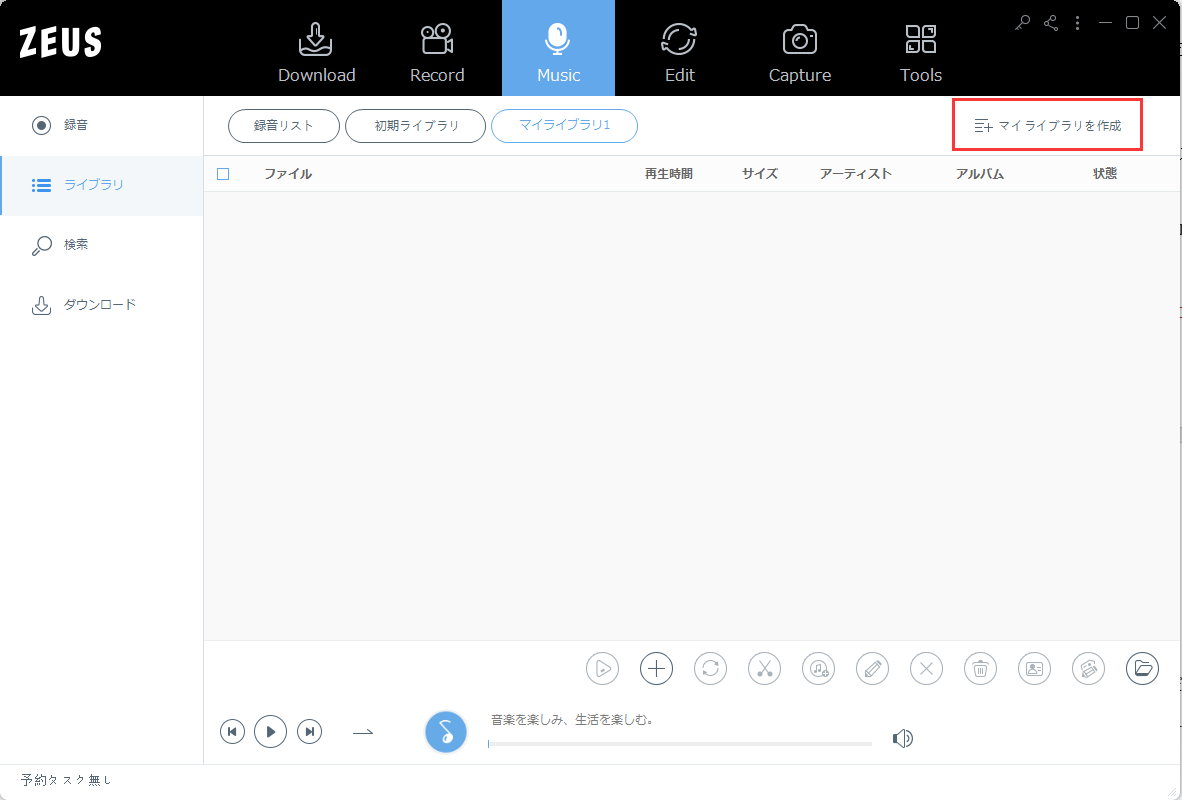Open the 検索 (Search) sidebar panel
The width and height of the screenshot is (1182, 800).
point(41,244)
